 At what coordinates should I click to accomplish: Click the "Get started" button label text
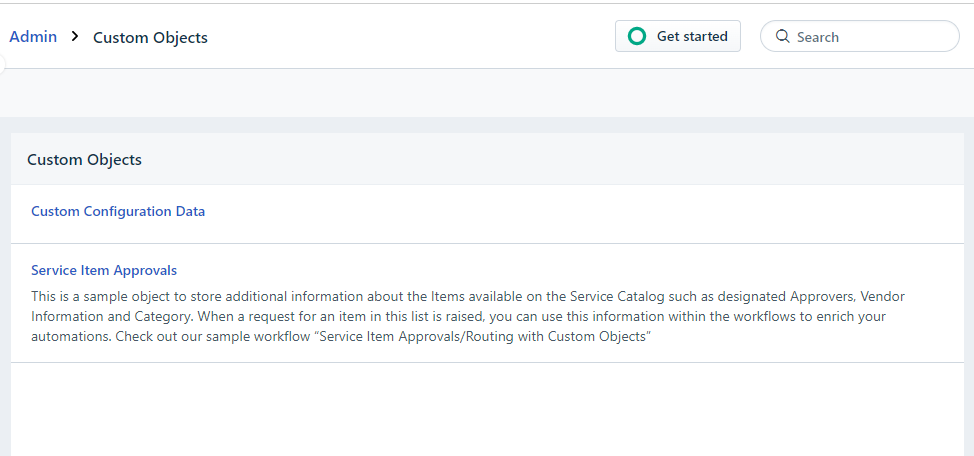[692, 36]
